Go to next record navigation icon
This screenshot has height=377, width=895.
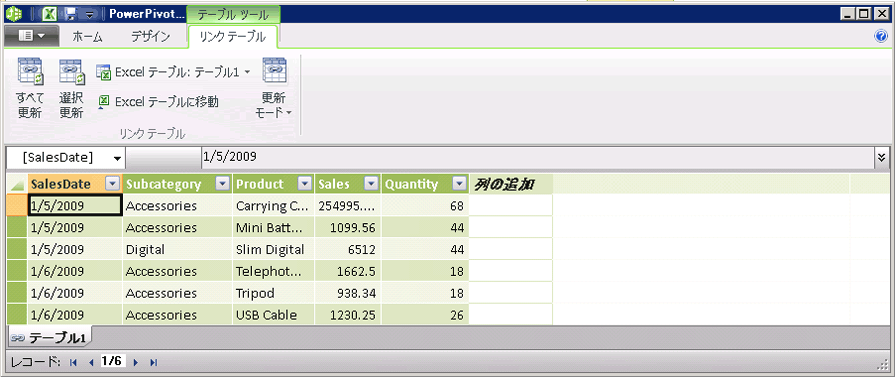point(135,362)
